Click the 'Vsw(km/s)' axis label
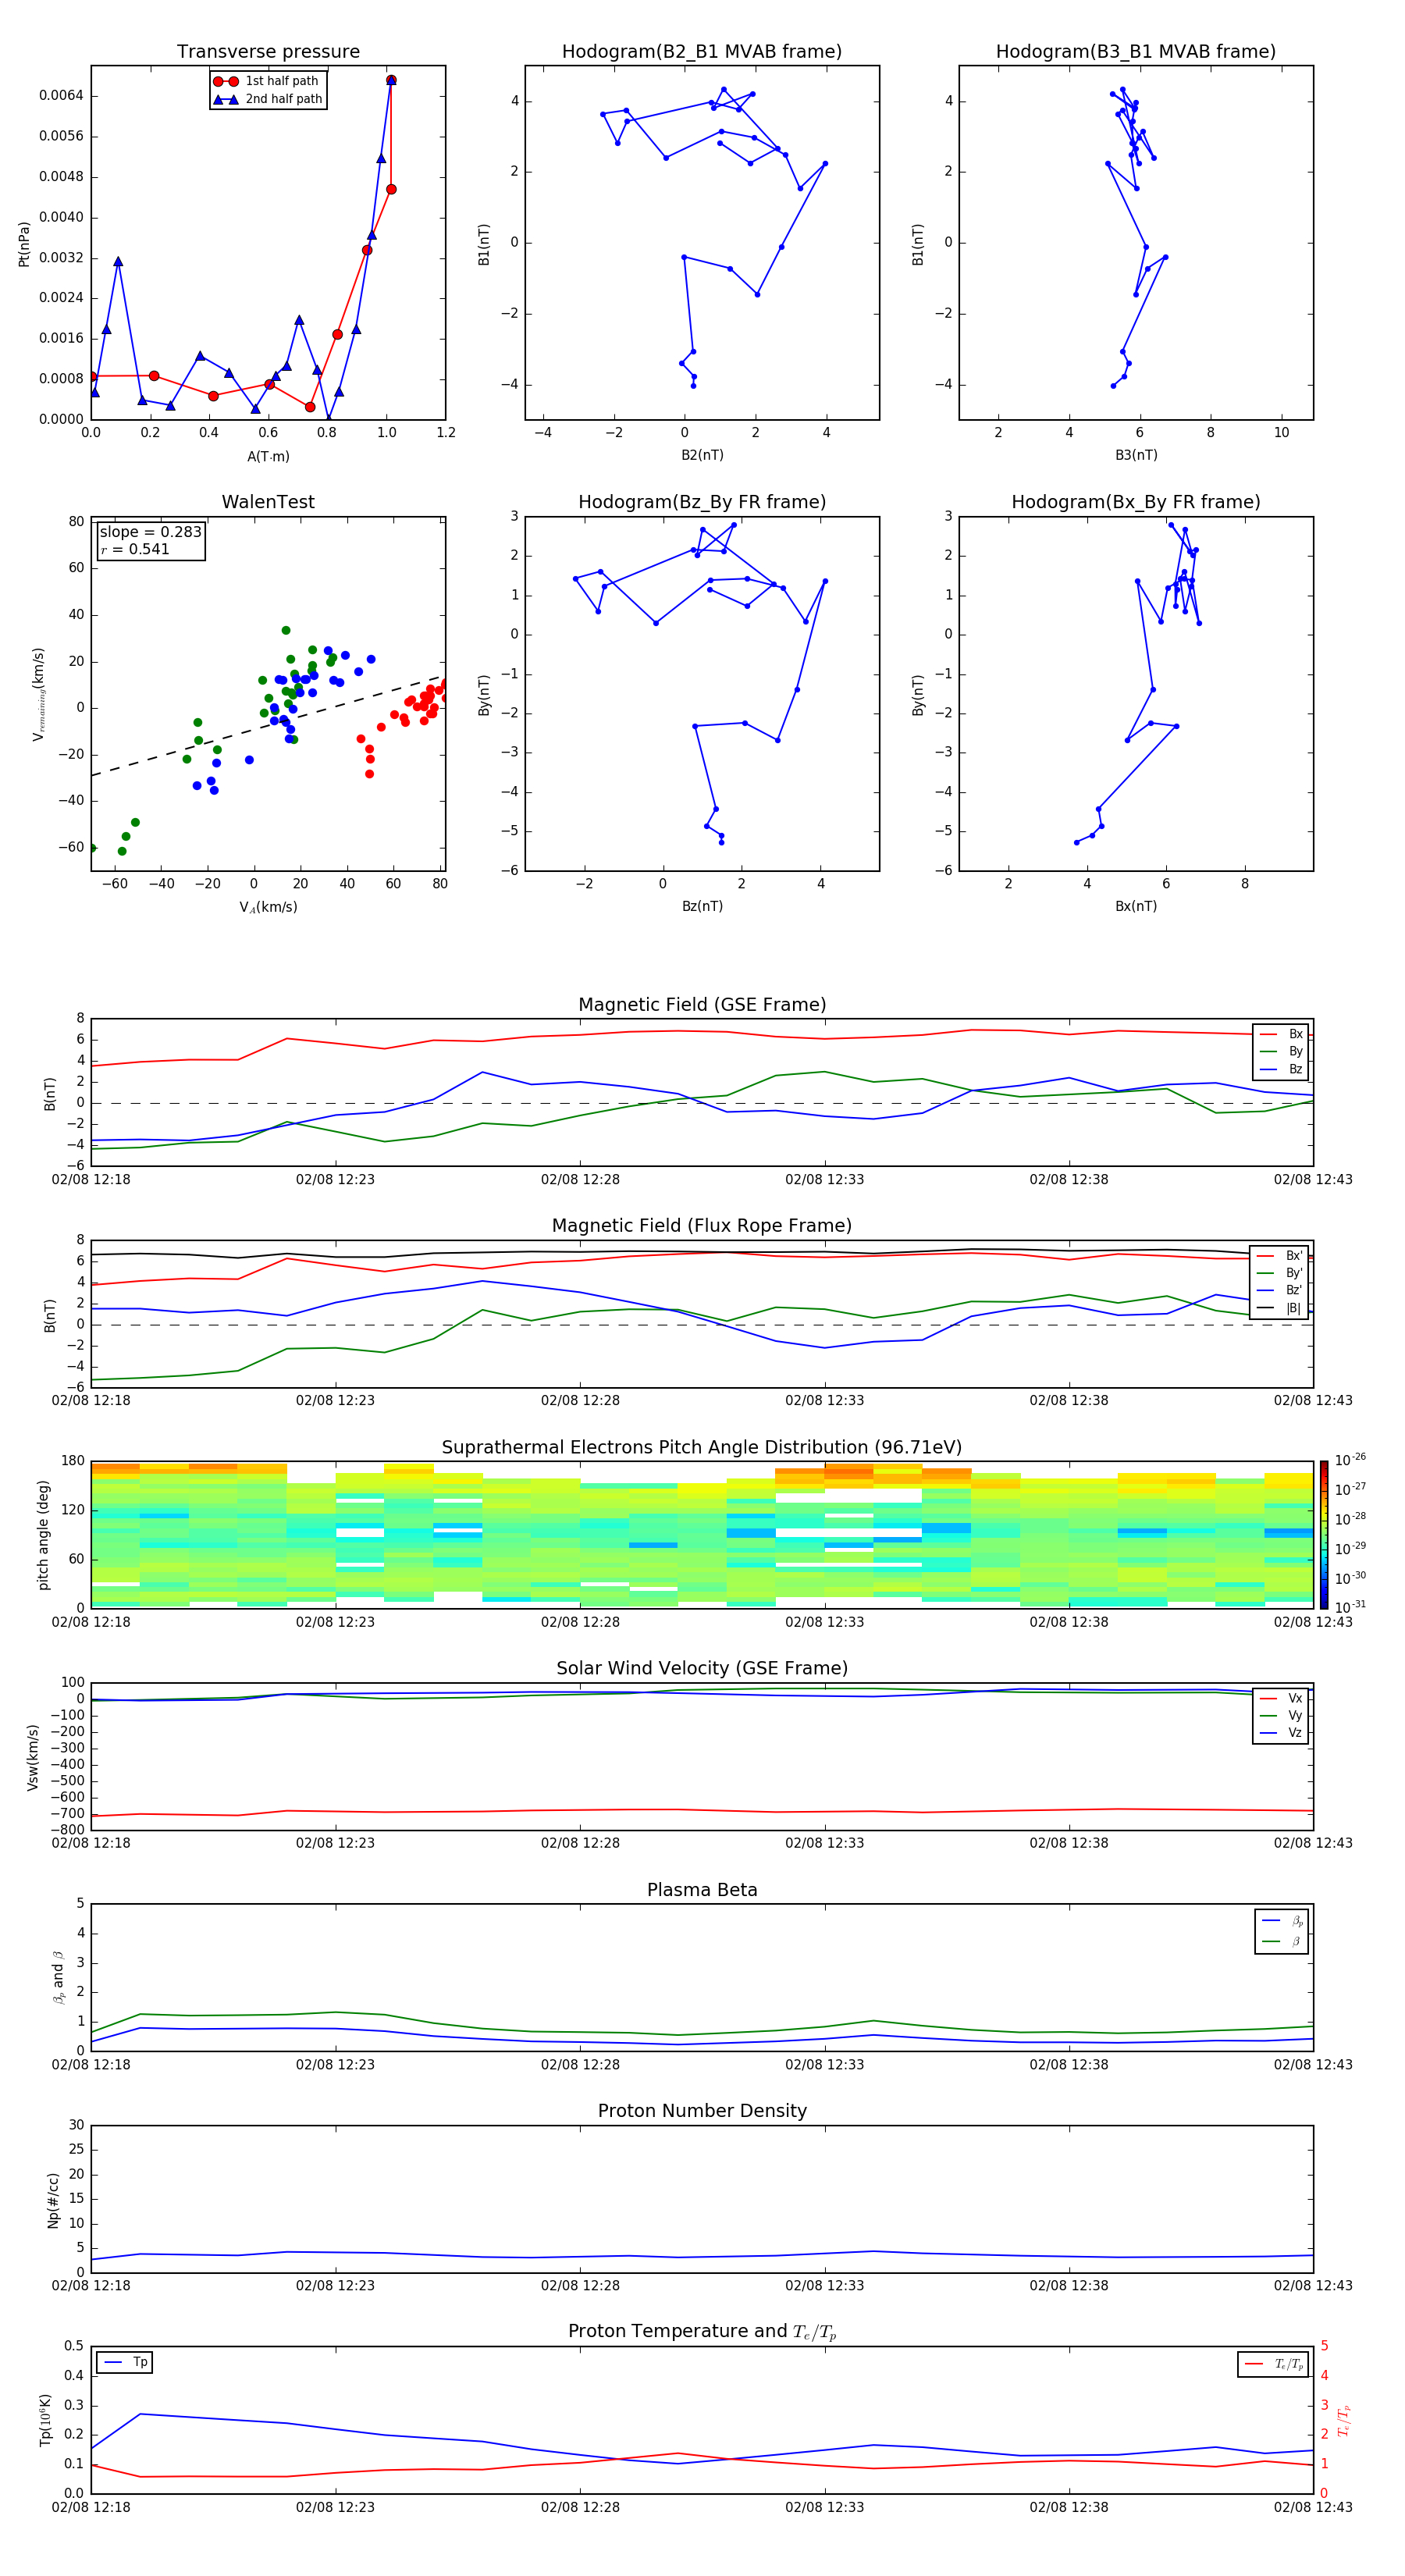 32,1757
